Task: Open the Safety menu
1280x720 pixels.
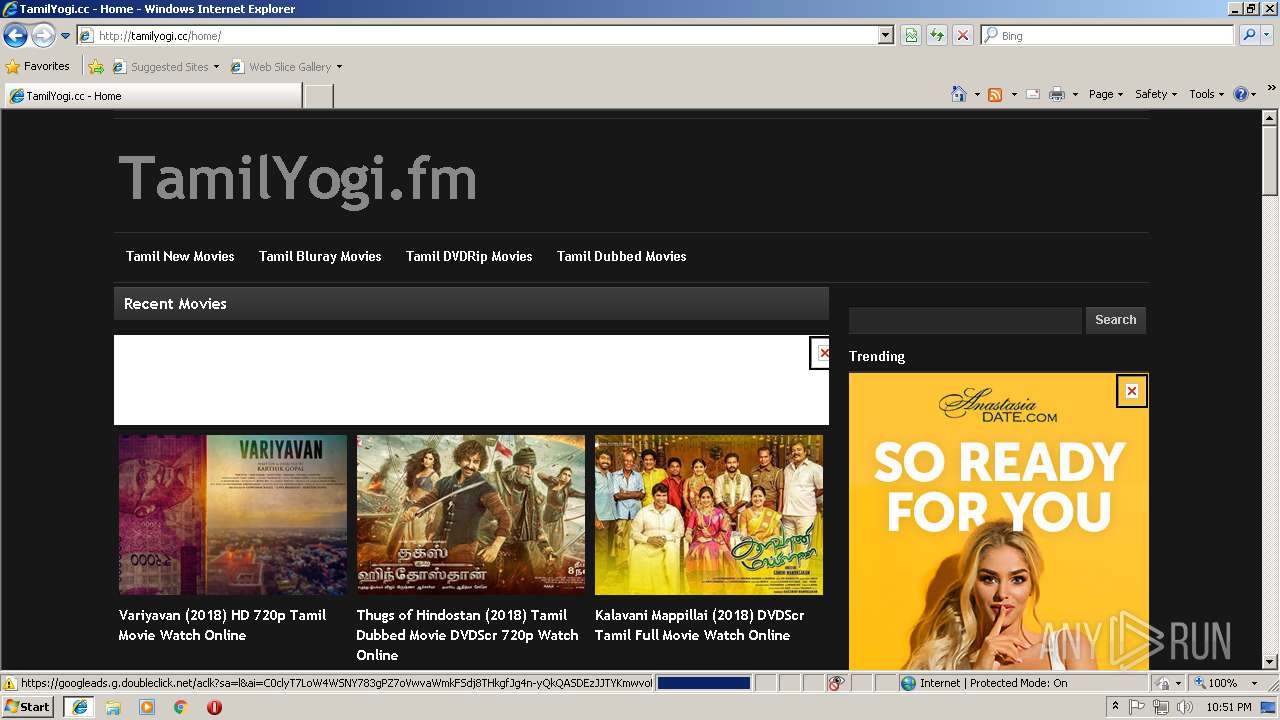Action: [x=1156, y=94]
